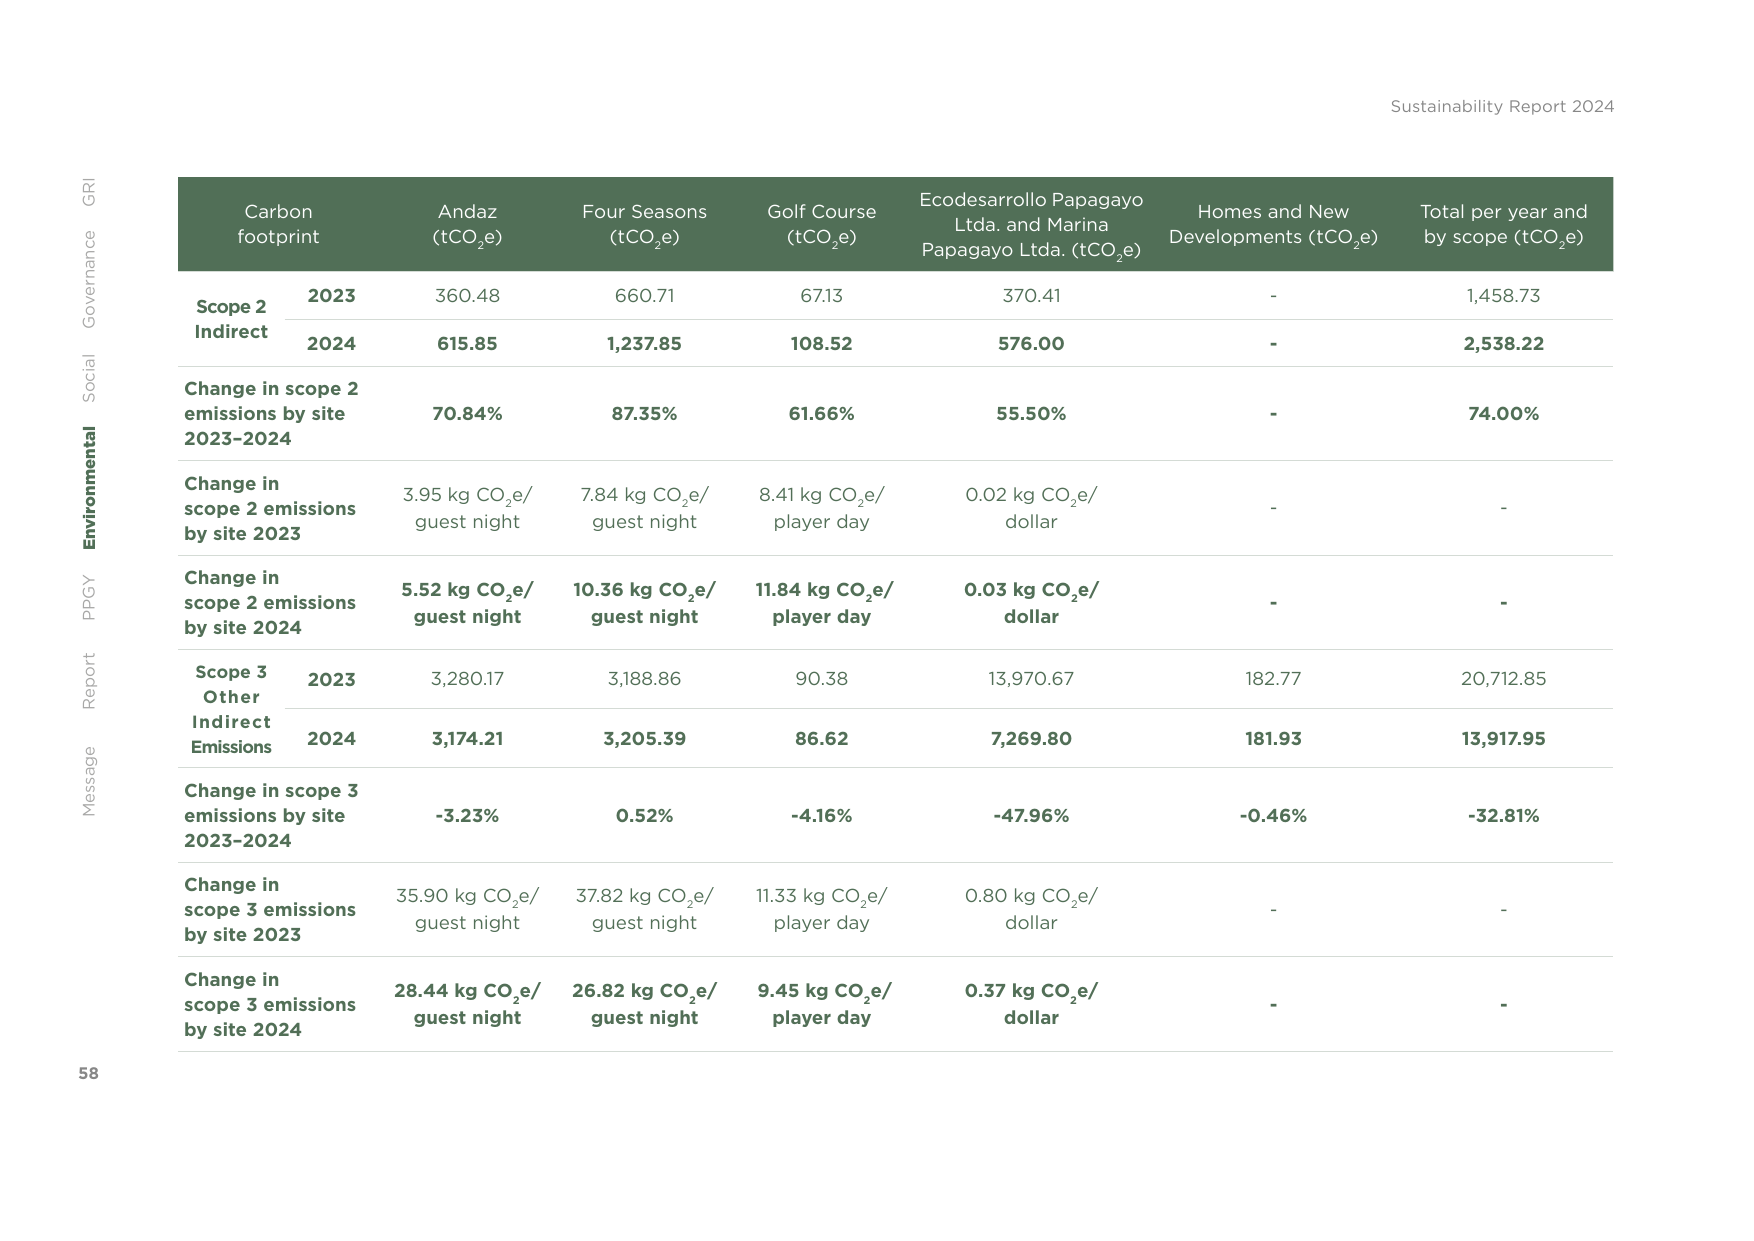Click the -32.81% total change cell

pyautogui.click(x=1503, y=816)
